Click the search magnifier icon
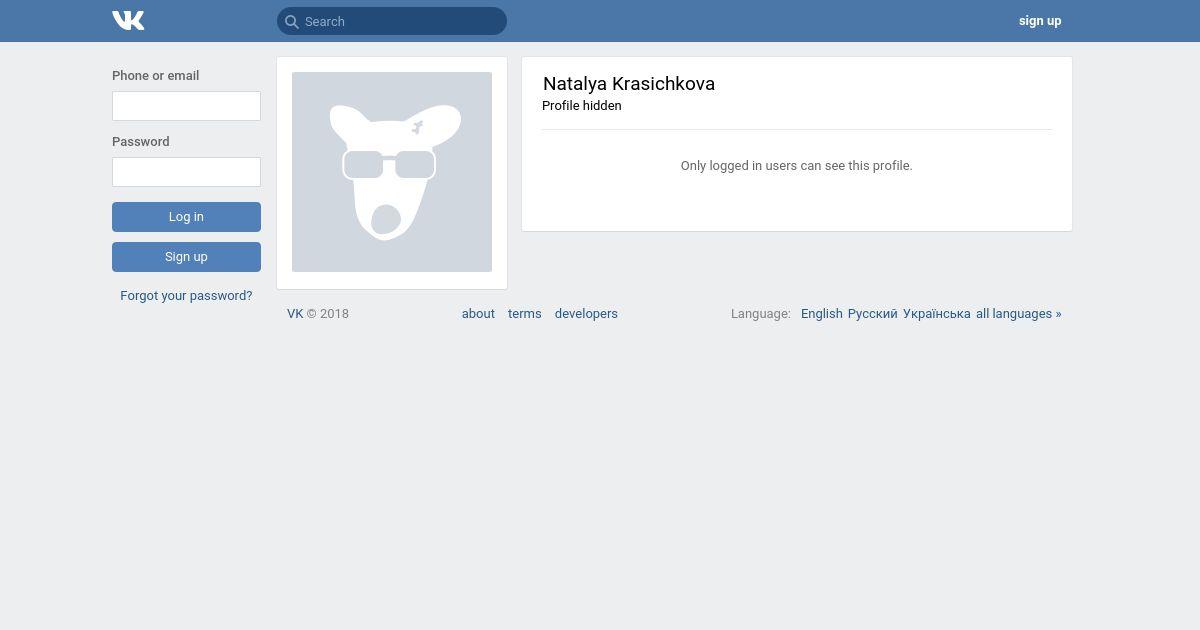This screenshot has height=630, width=1200. click(x=292, y=21)
